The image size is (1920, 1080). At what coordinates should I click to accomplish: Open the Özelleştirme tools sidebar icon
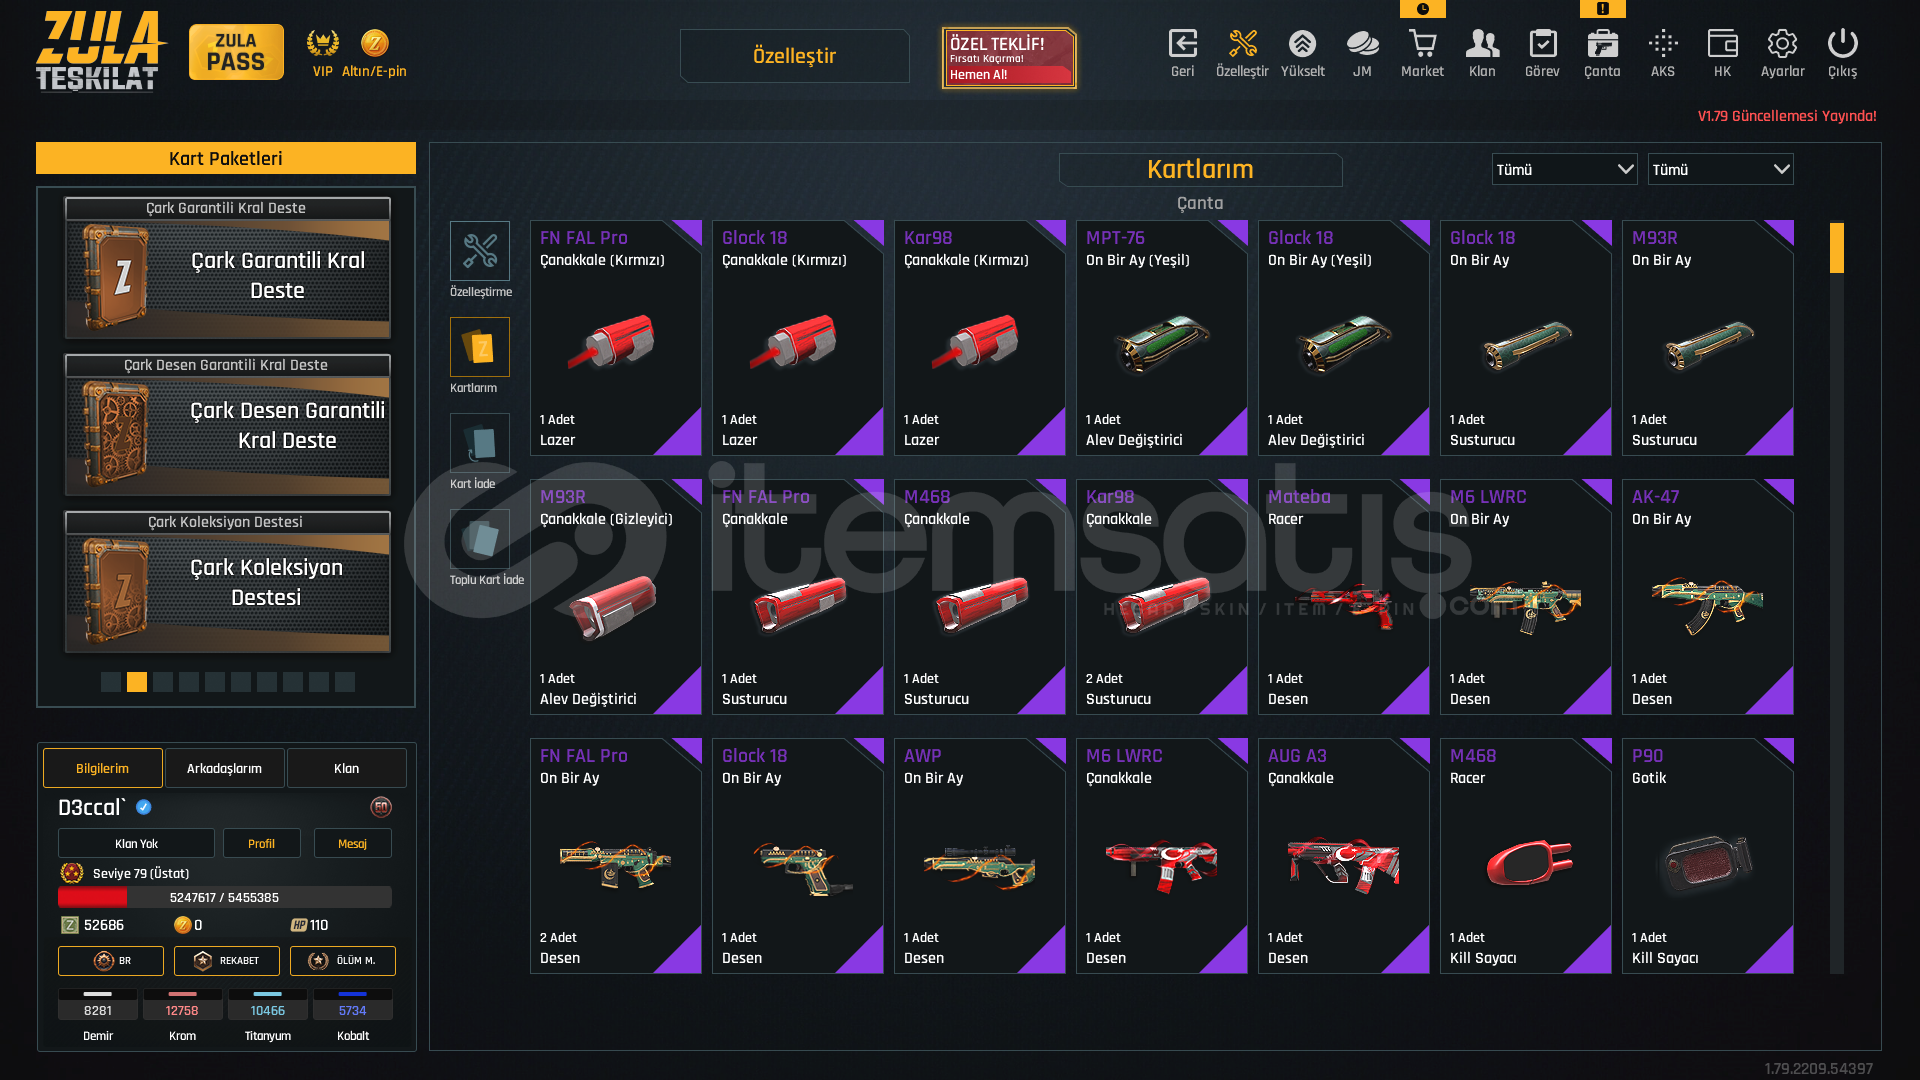point(480,251)
